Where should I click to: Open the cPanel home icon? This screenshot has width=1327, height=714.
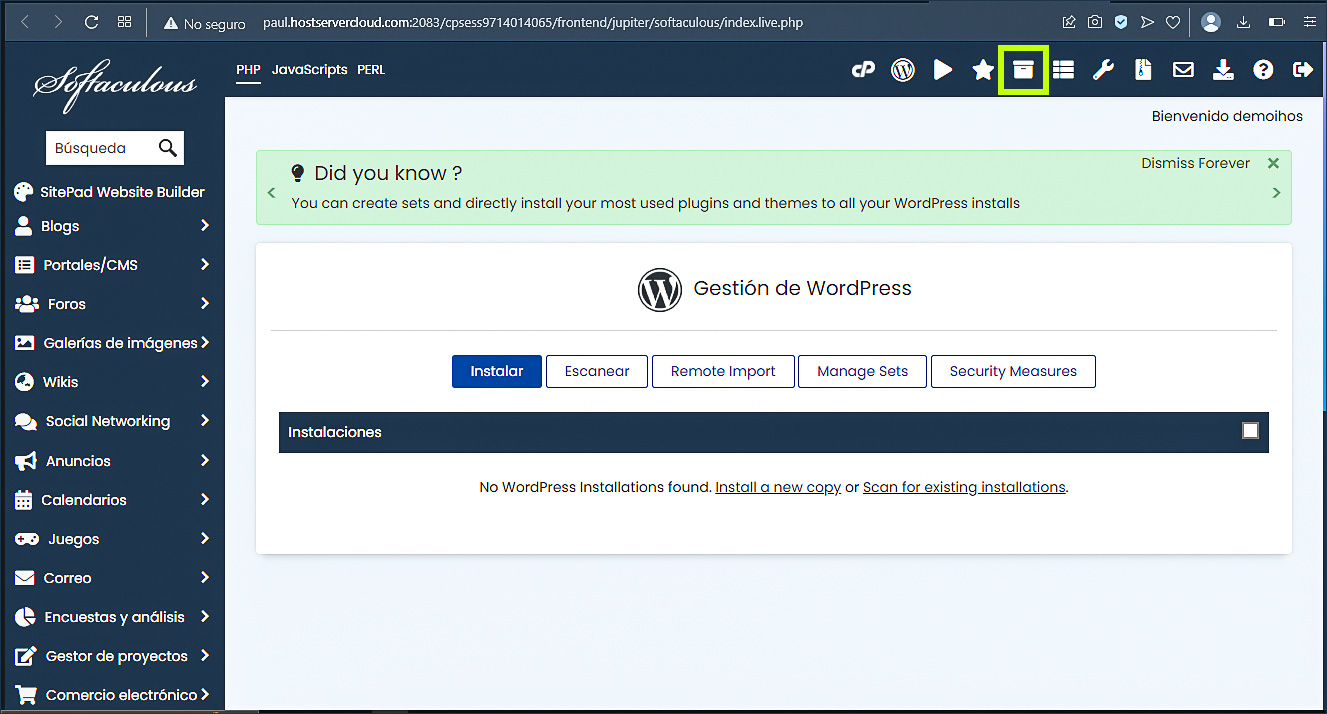(x=863, y=70)
